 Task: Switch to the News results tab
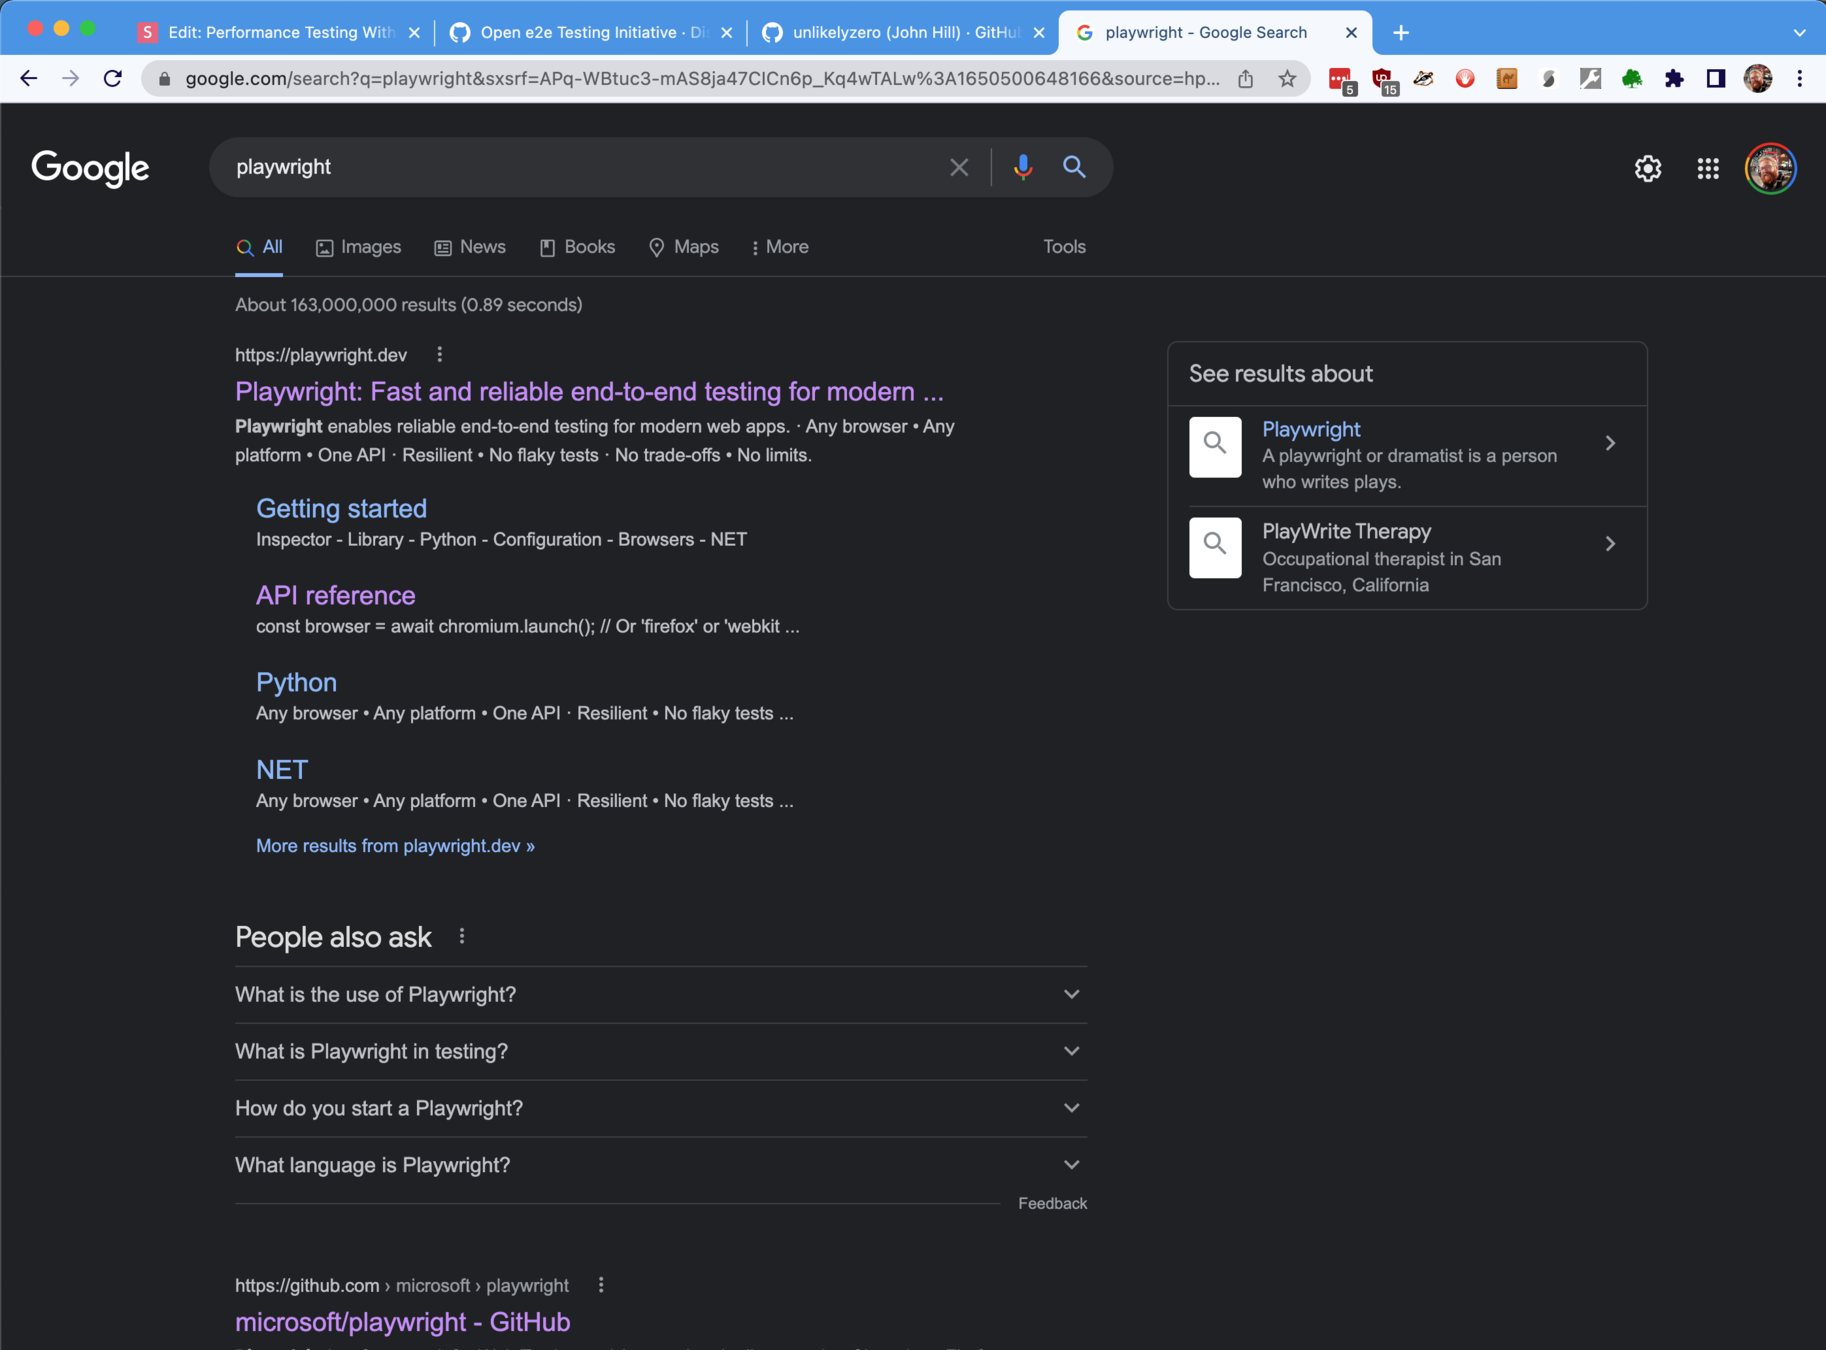[x=470, y=247]
